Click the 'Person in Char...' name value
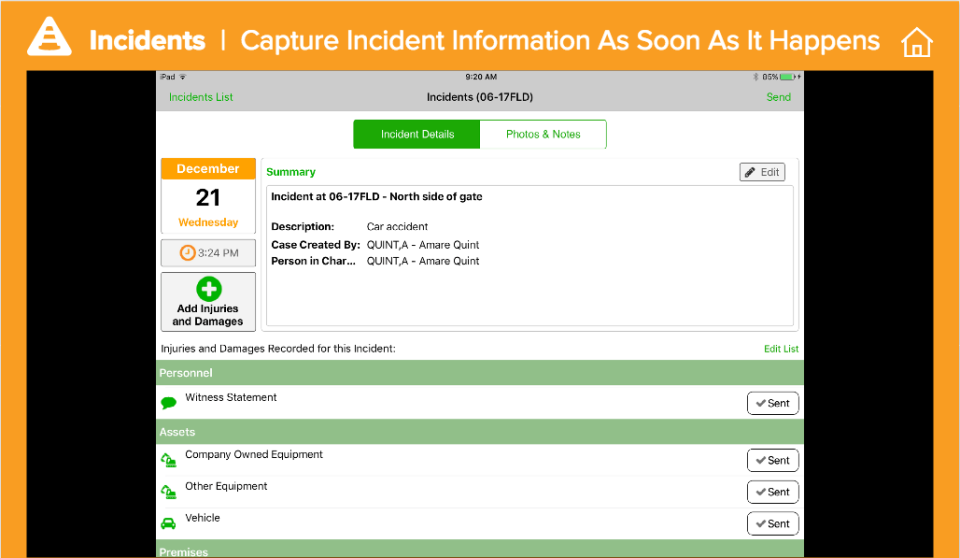960x558 pixels. (422, 261)
